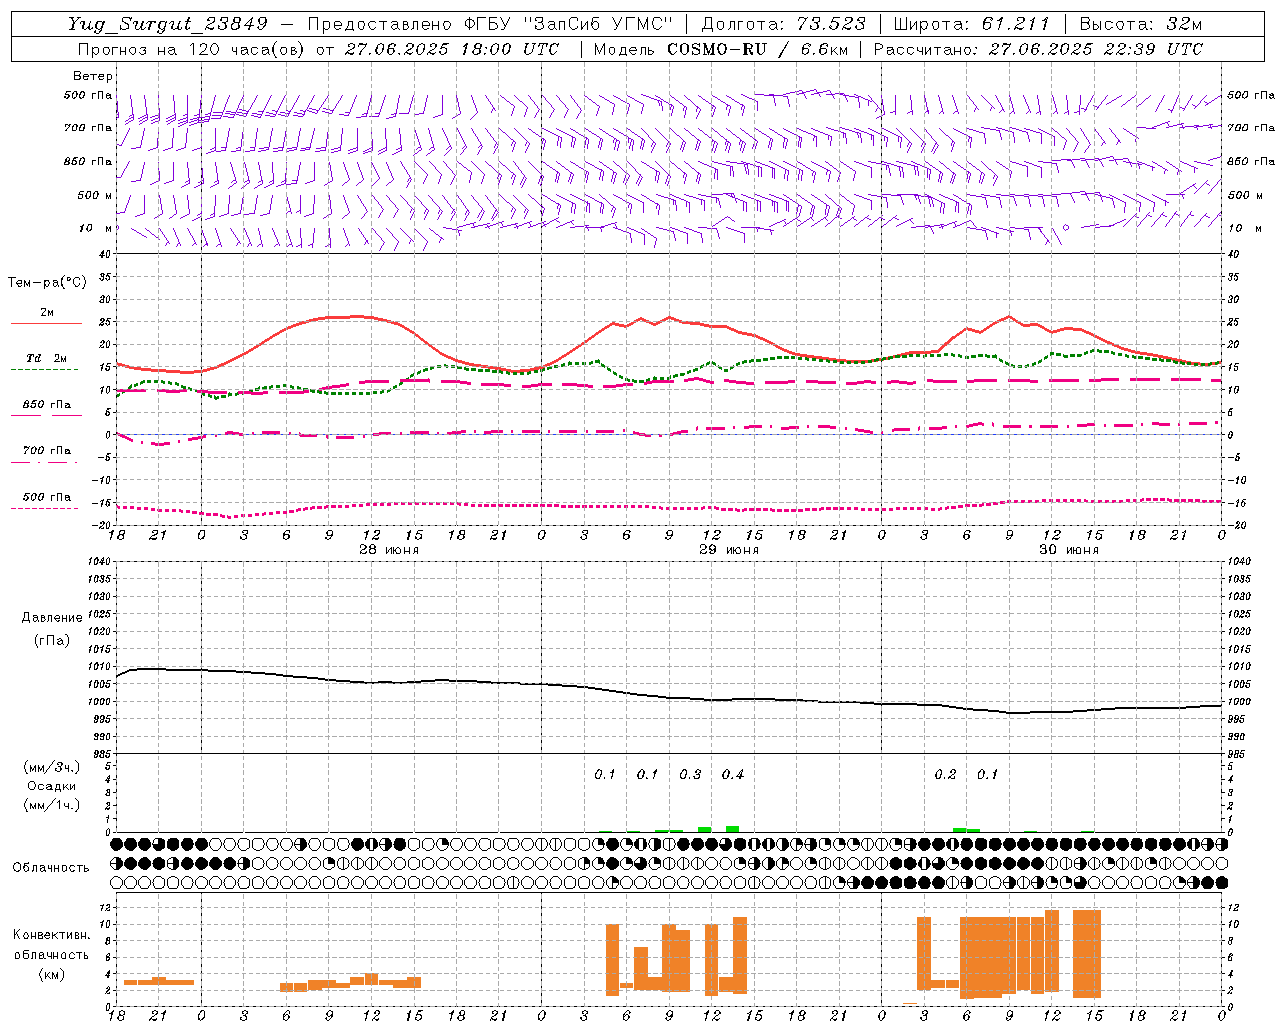Click the Долгота: 73.523 value
This screenshot has height=1024, width=1280.
[784, 24]
